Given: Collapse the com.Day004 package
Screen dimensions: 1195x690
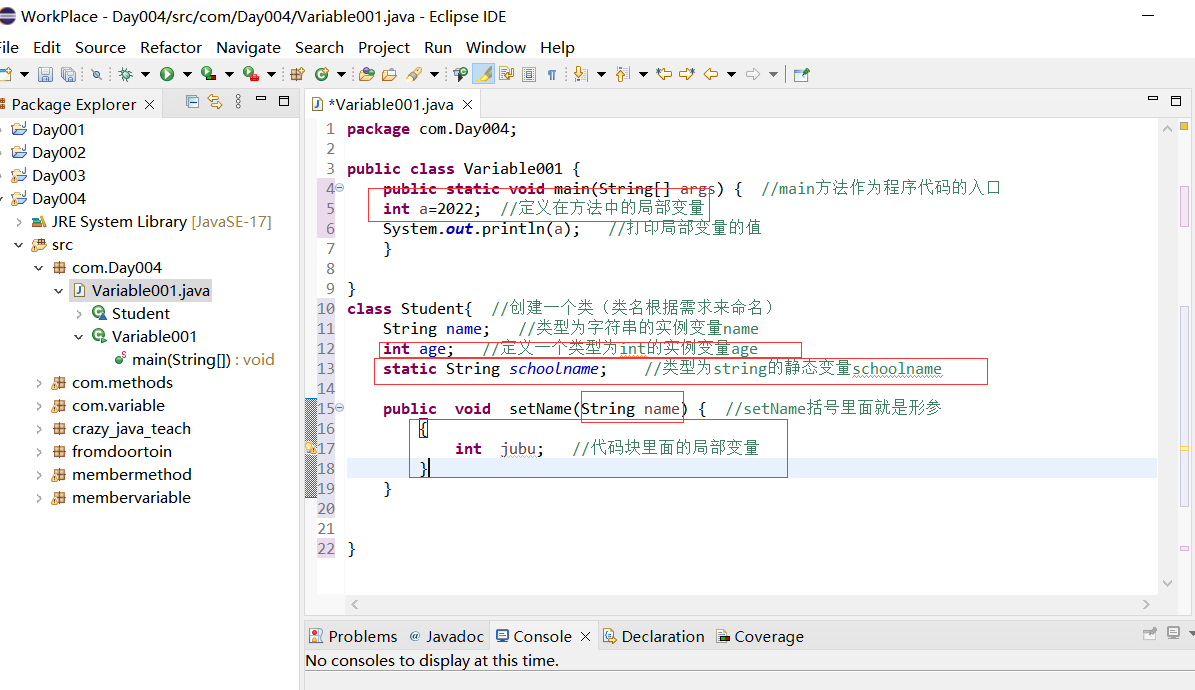Looking at the screenshot, I should 38,267.
